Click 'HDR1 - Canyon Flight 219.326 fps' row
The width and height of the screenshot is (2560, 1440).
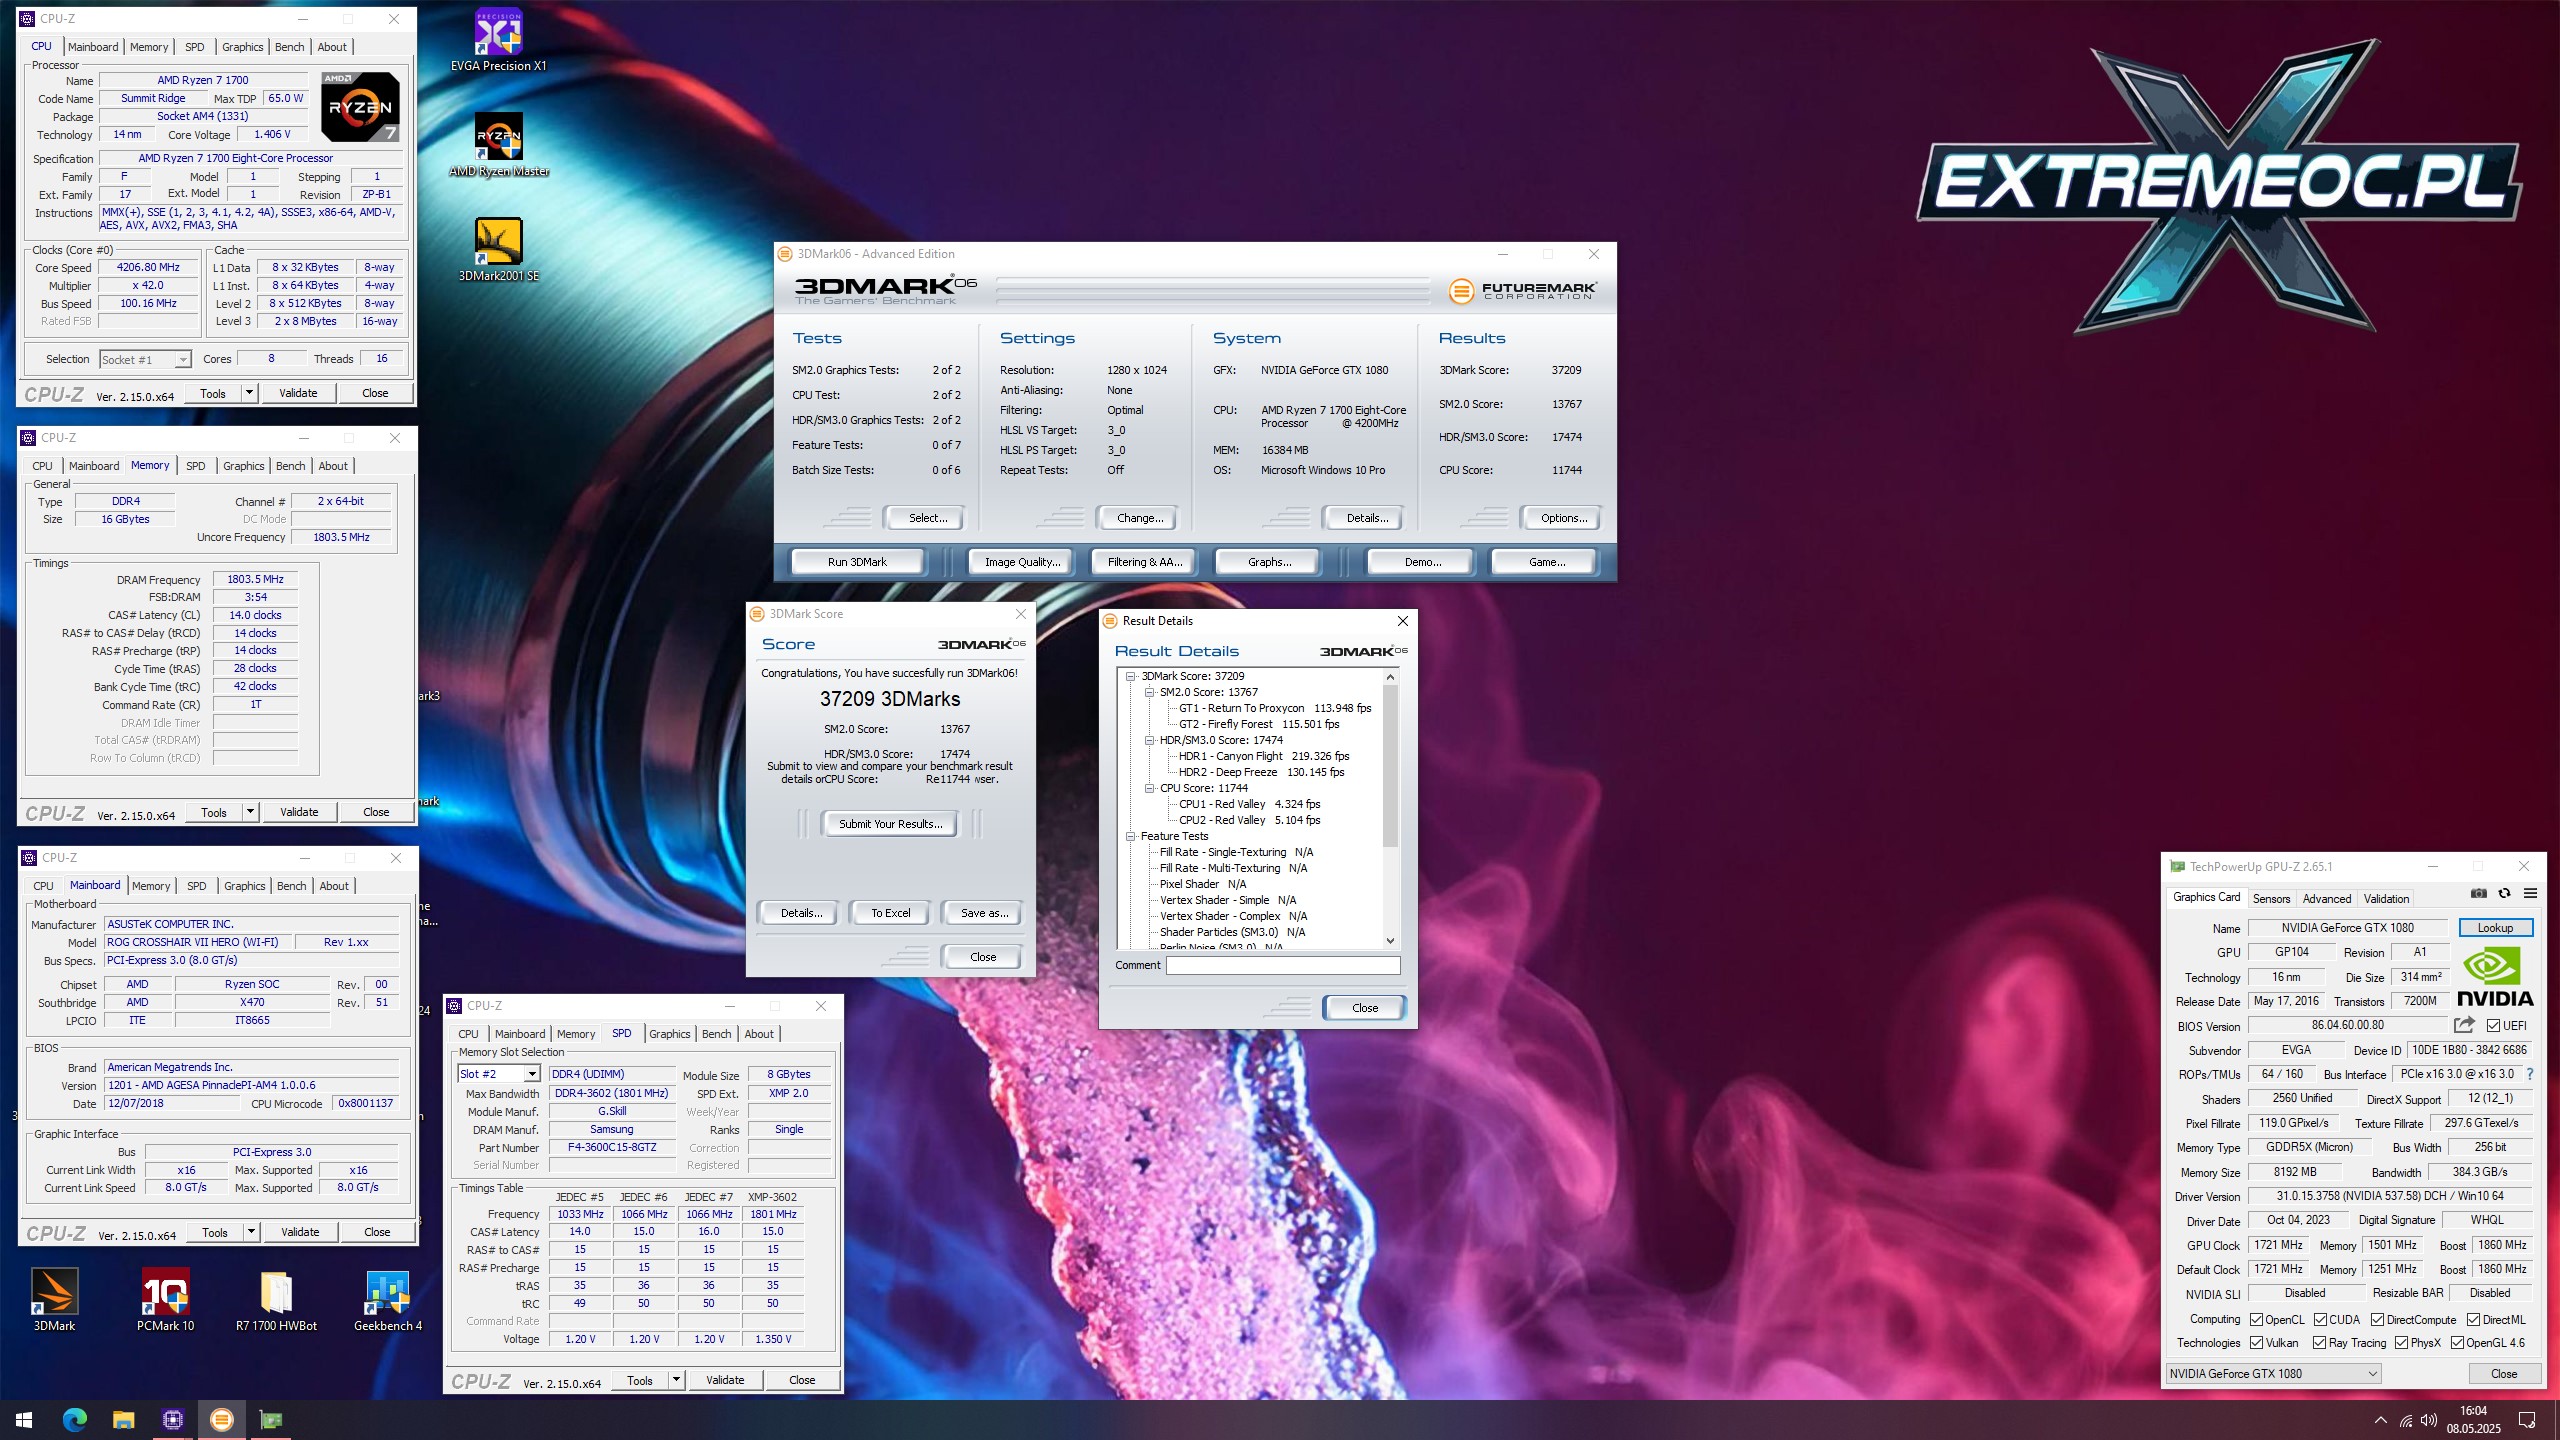[1263, 756]
